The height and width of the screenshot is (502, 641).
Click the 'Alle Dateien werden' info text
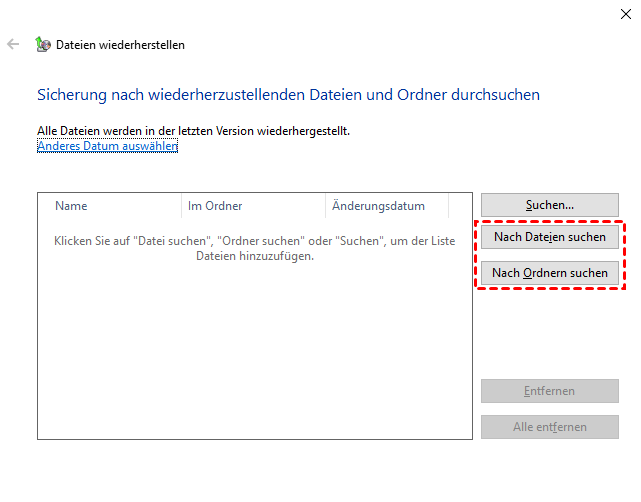click(193, 131)
